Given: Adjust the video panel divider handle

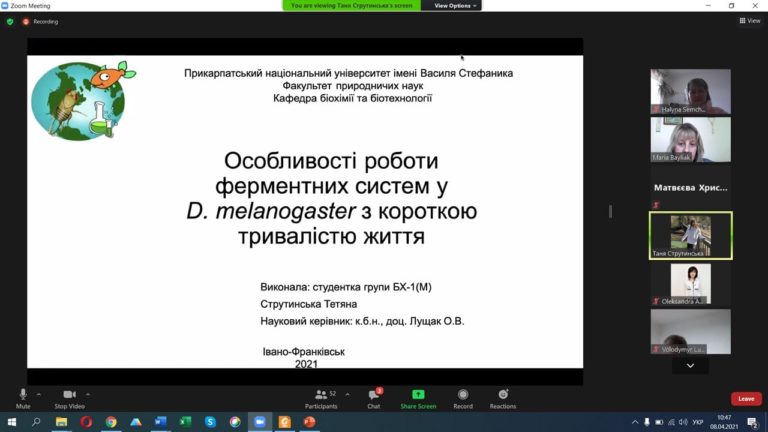Looking at the screenshot, I should (x=610, y=212).
